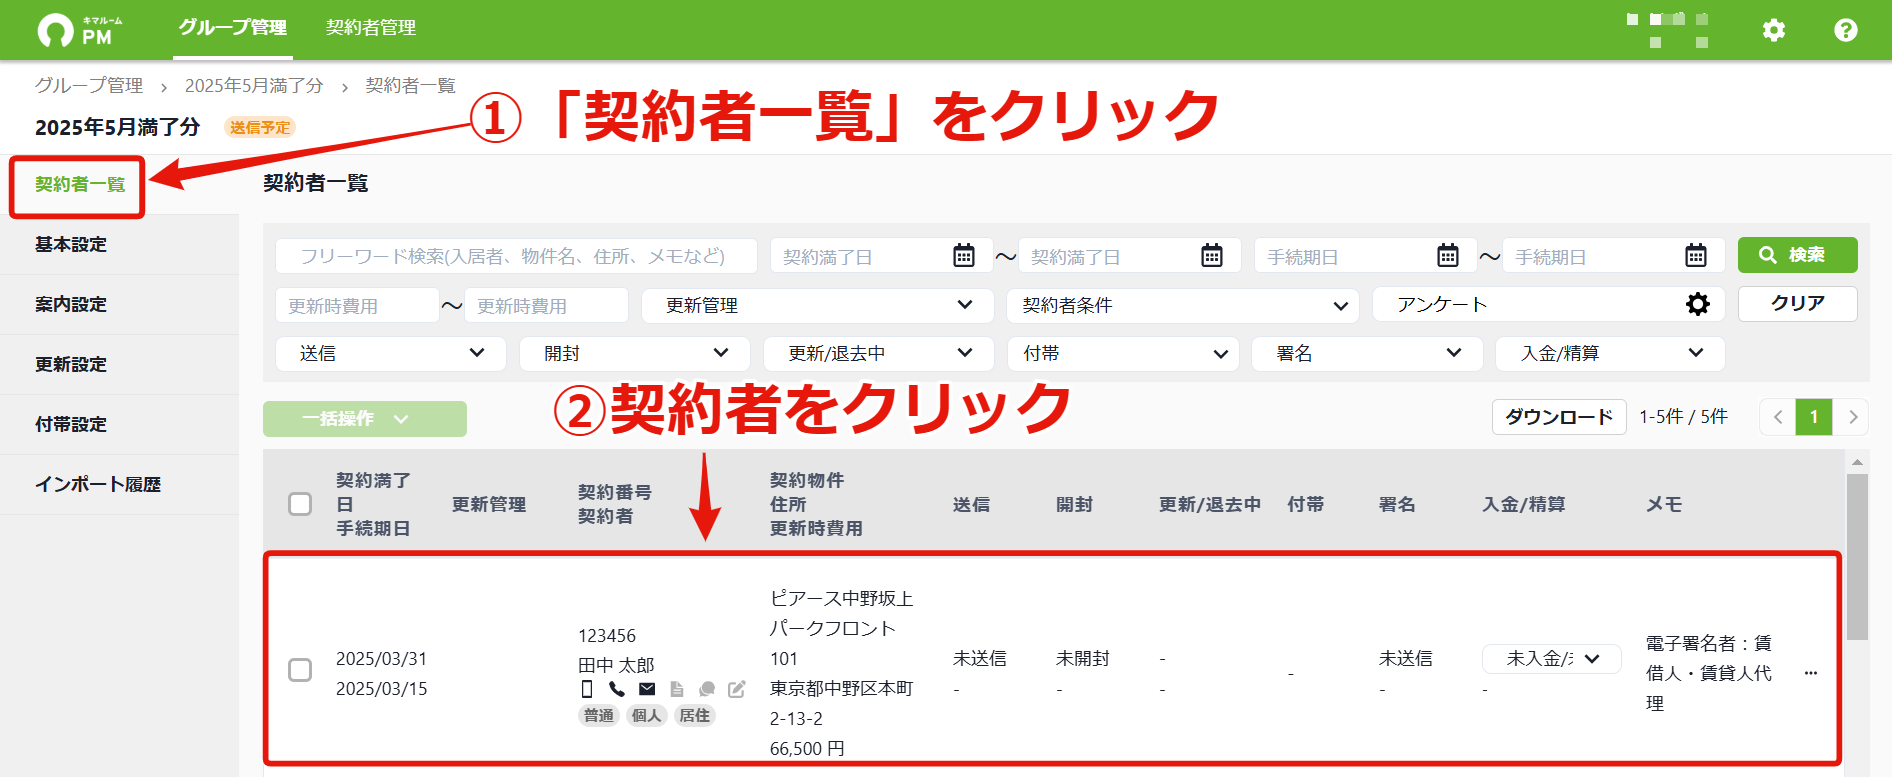
Task: Open the help question mark icon
Action: (x=1845, y=30)
